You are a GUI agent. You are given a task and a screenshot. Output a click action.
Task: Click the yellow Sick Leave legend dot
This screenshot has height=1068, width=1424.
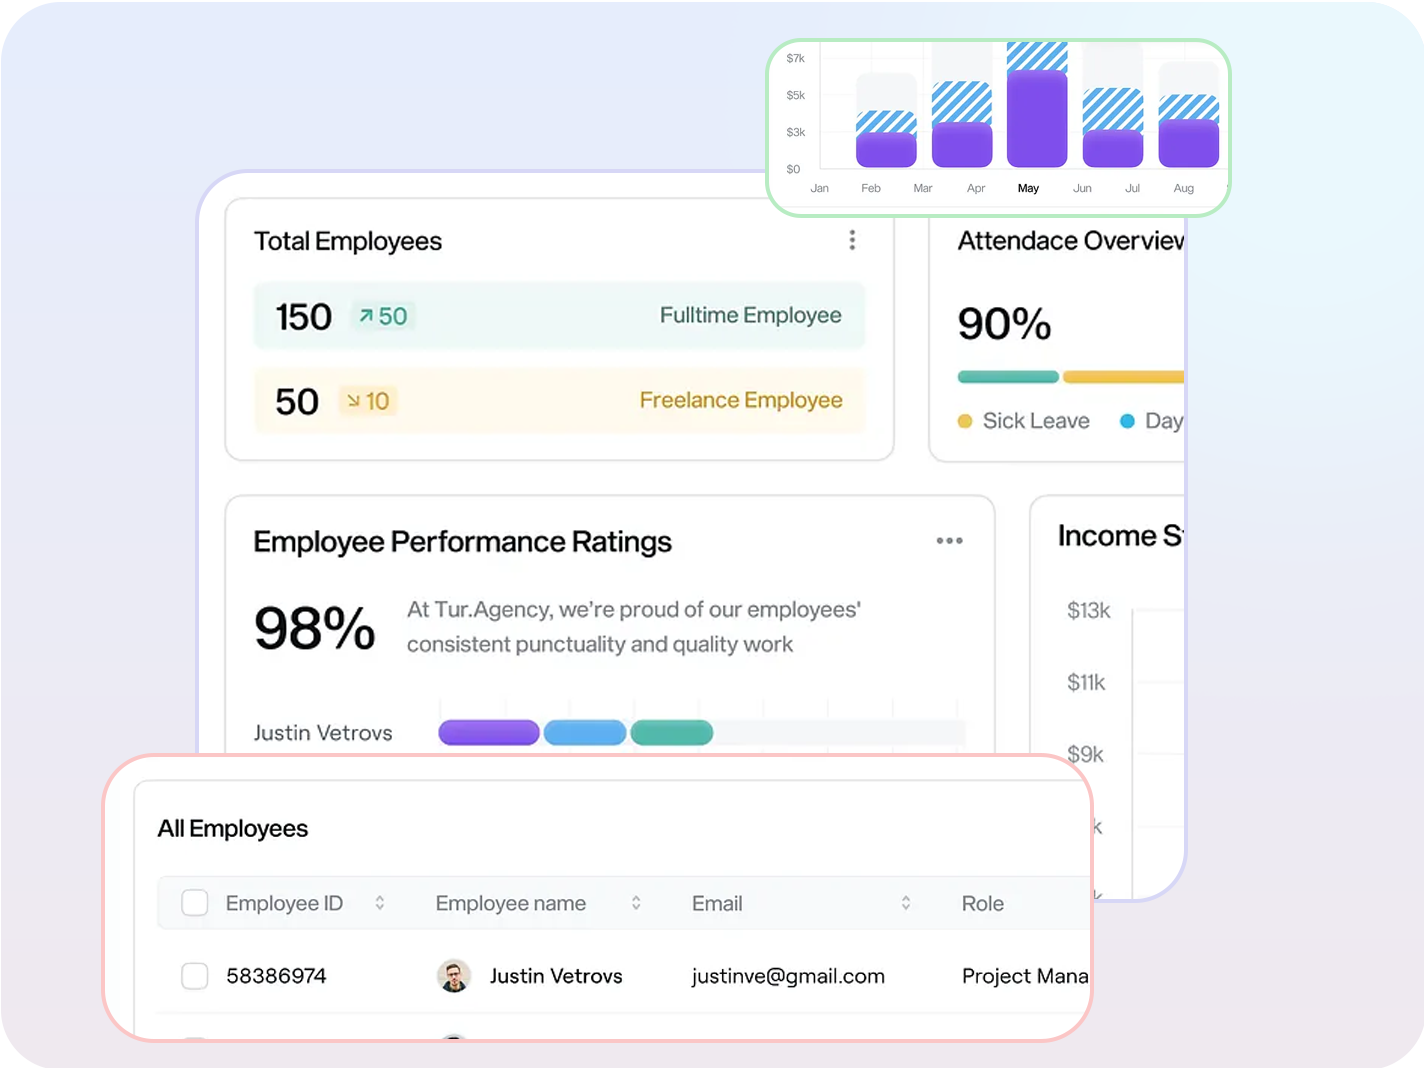pyautogui.click(x=965, y=421)
